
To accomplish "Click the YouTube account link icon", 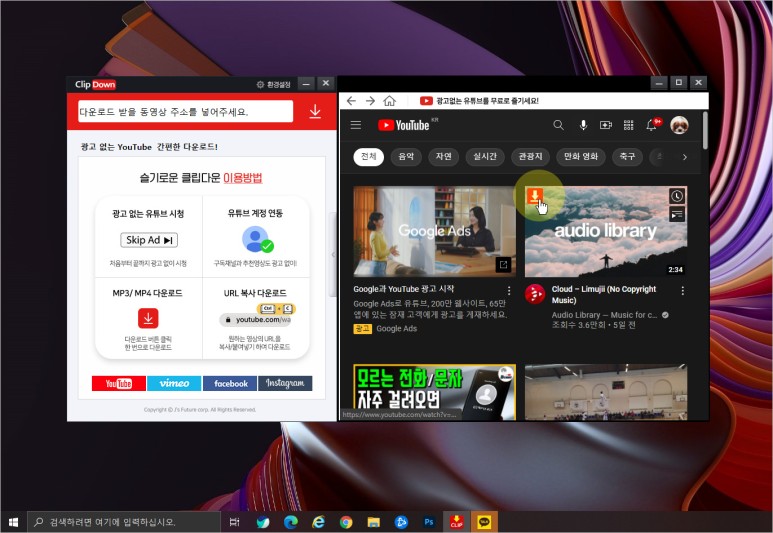I will 257,240.
